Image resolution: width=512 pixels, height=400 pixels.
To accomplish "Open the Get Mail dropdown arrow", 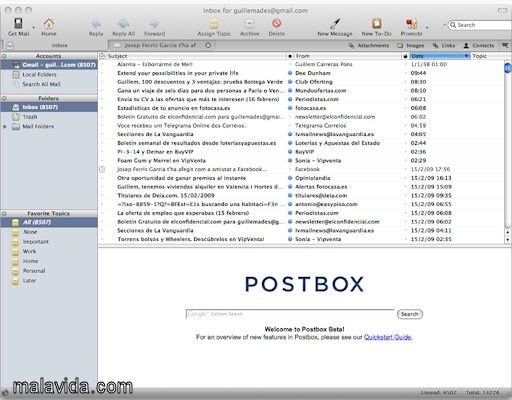I will 33,27.
